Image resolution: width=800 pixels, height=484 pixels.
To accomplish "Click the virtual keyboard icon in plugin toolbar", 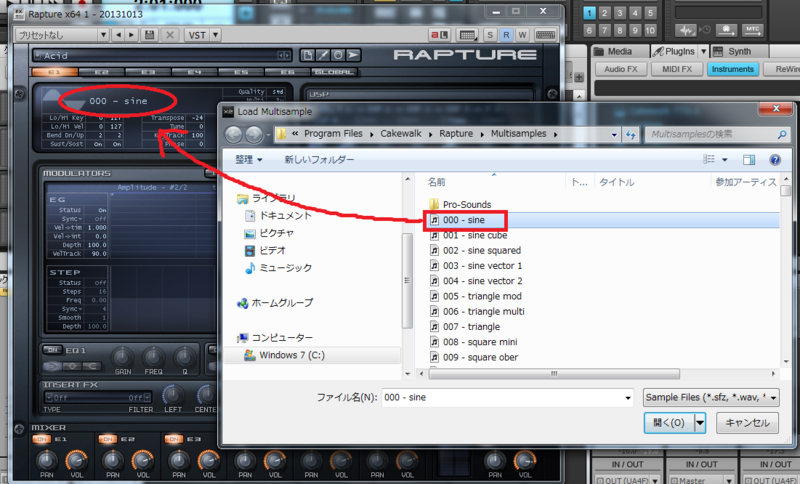I will click(x=545, y=35).
